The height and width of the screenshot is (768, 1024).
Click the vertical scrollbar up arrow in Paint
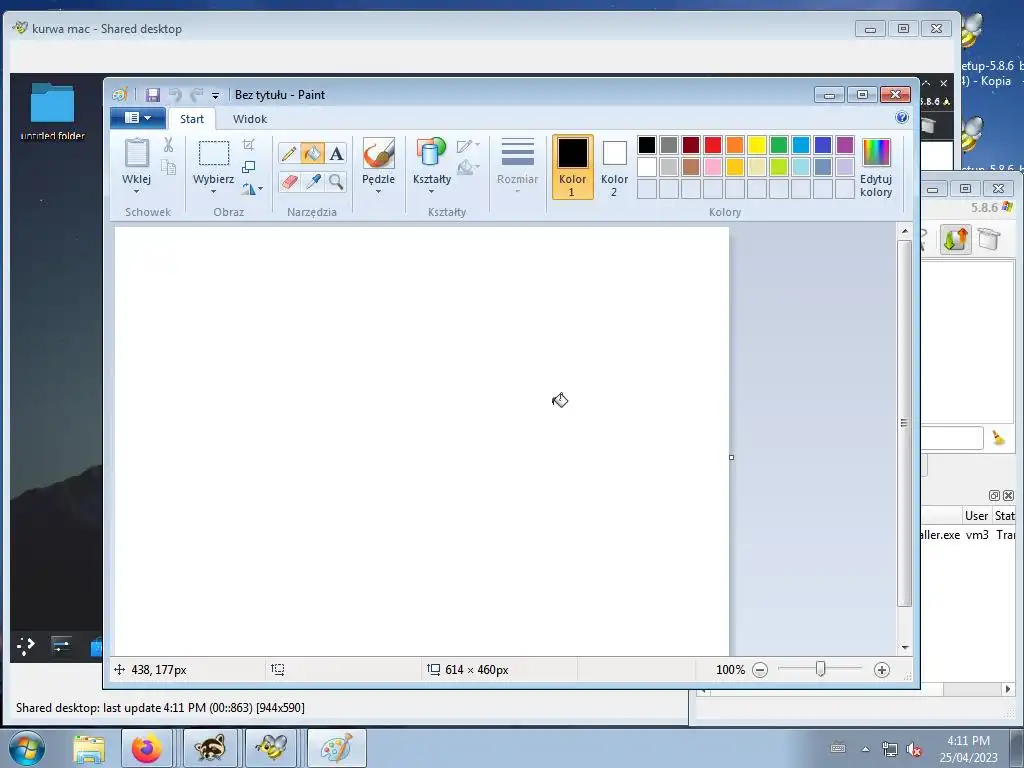pyautogui.click(x=904, y=231)
